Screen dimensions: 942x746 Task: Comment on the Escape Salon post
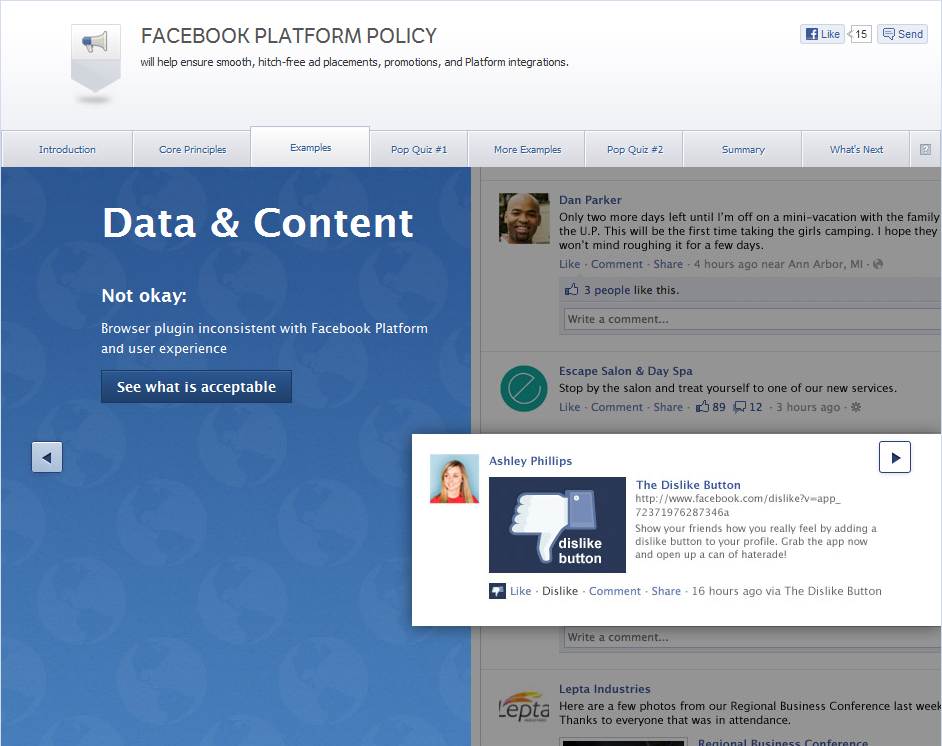[x=616, y=407]
